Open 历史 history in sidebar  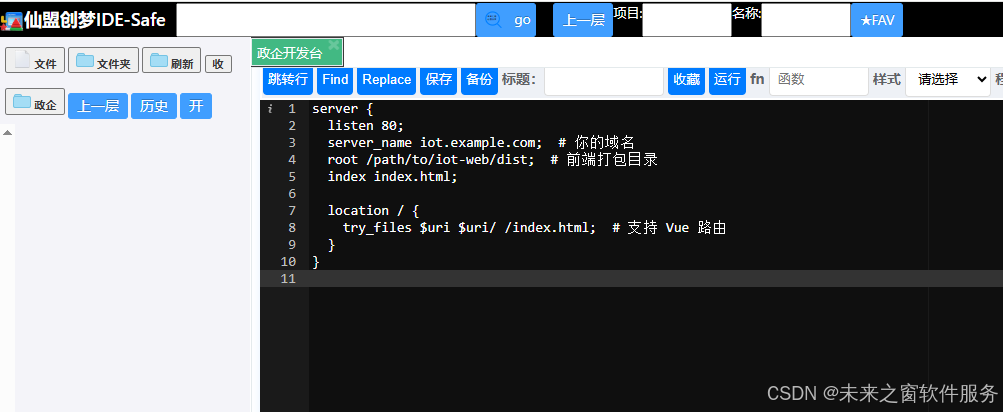pyautogui.click(x=154, y=106)
